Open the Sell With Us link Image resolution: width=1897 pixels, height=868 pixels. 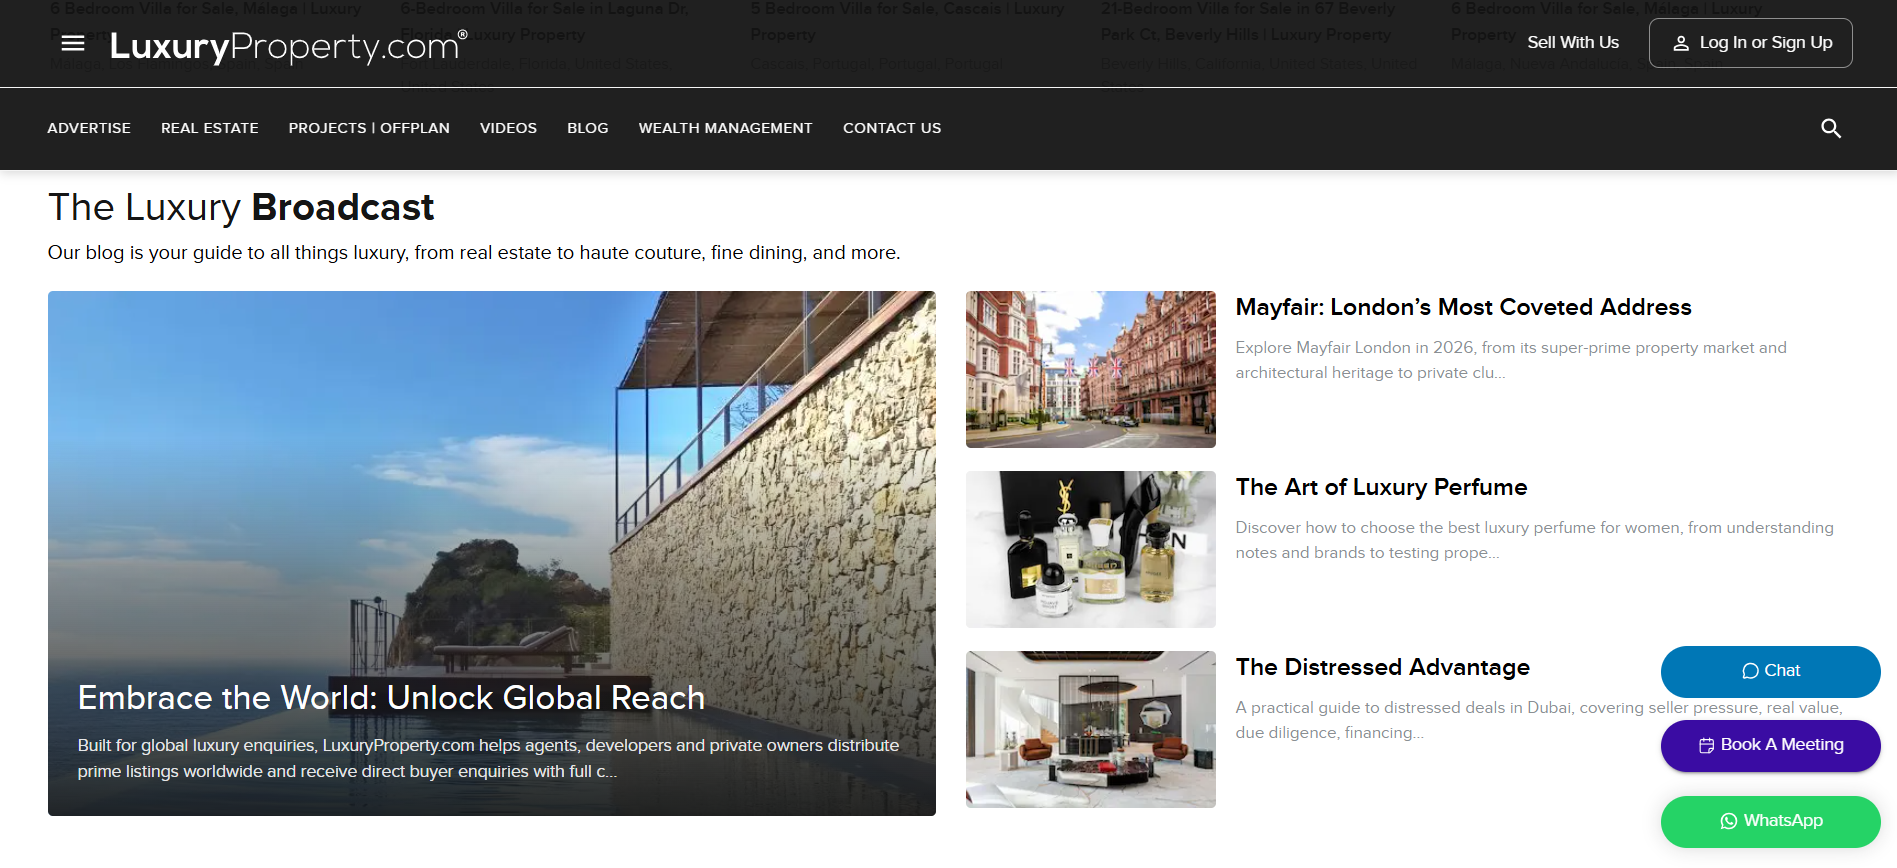pos(1572,43)
